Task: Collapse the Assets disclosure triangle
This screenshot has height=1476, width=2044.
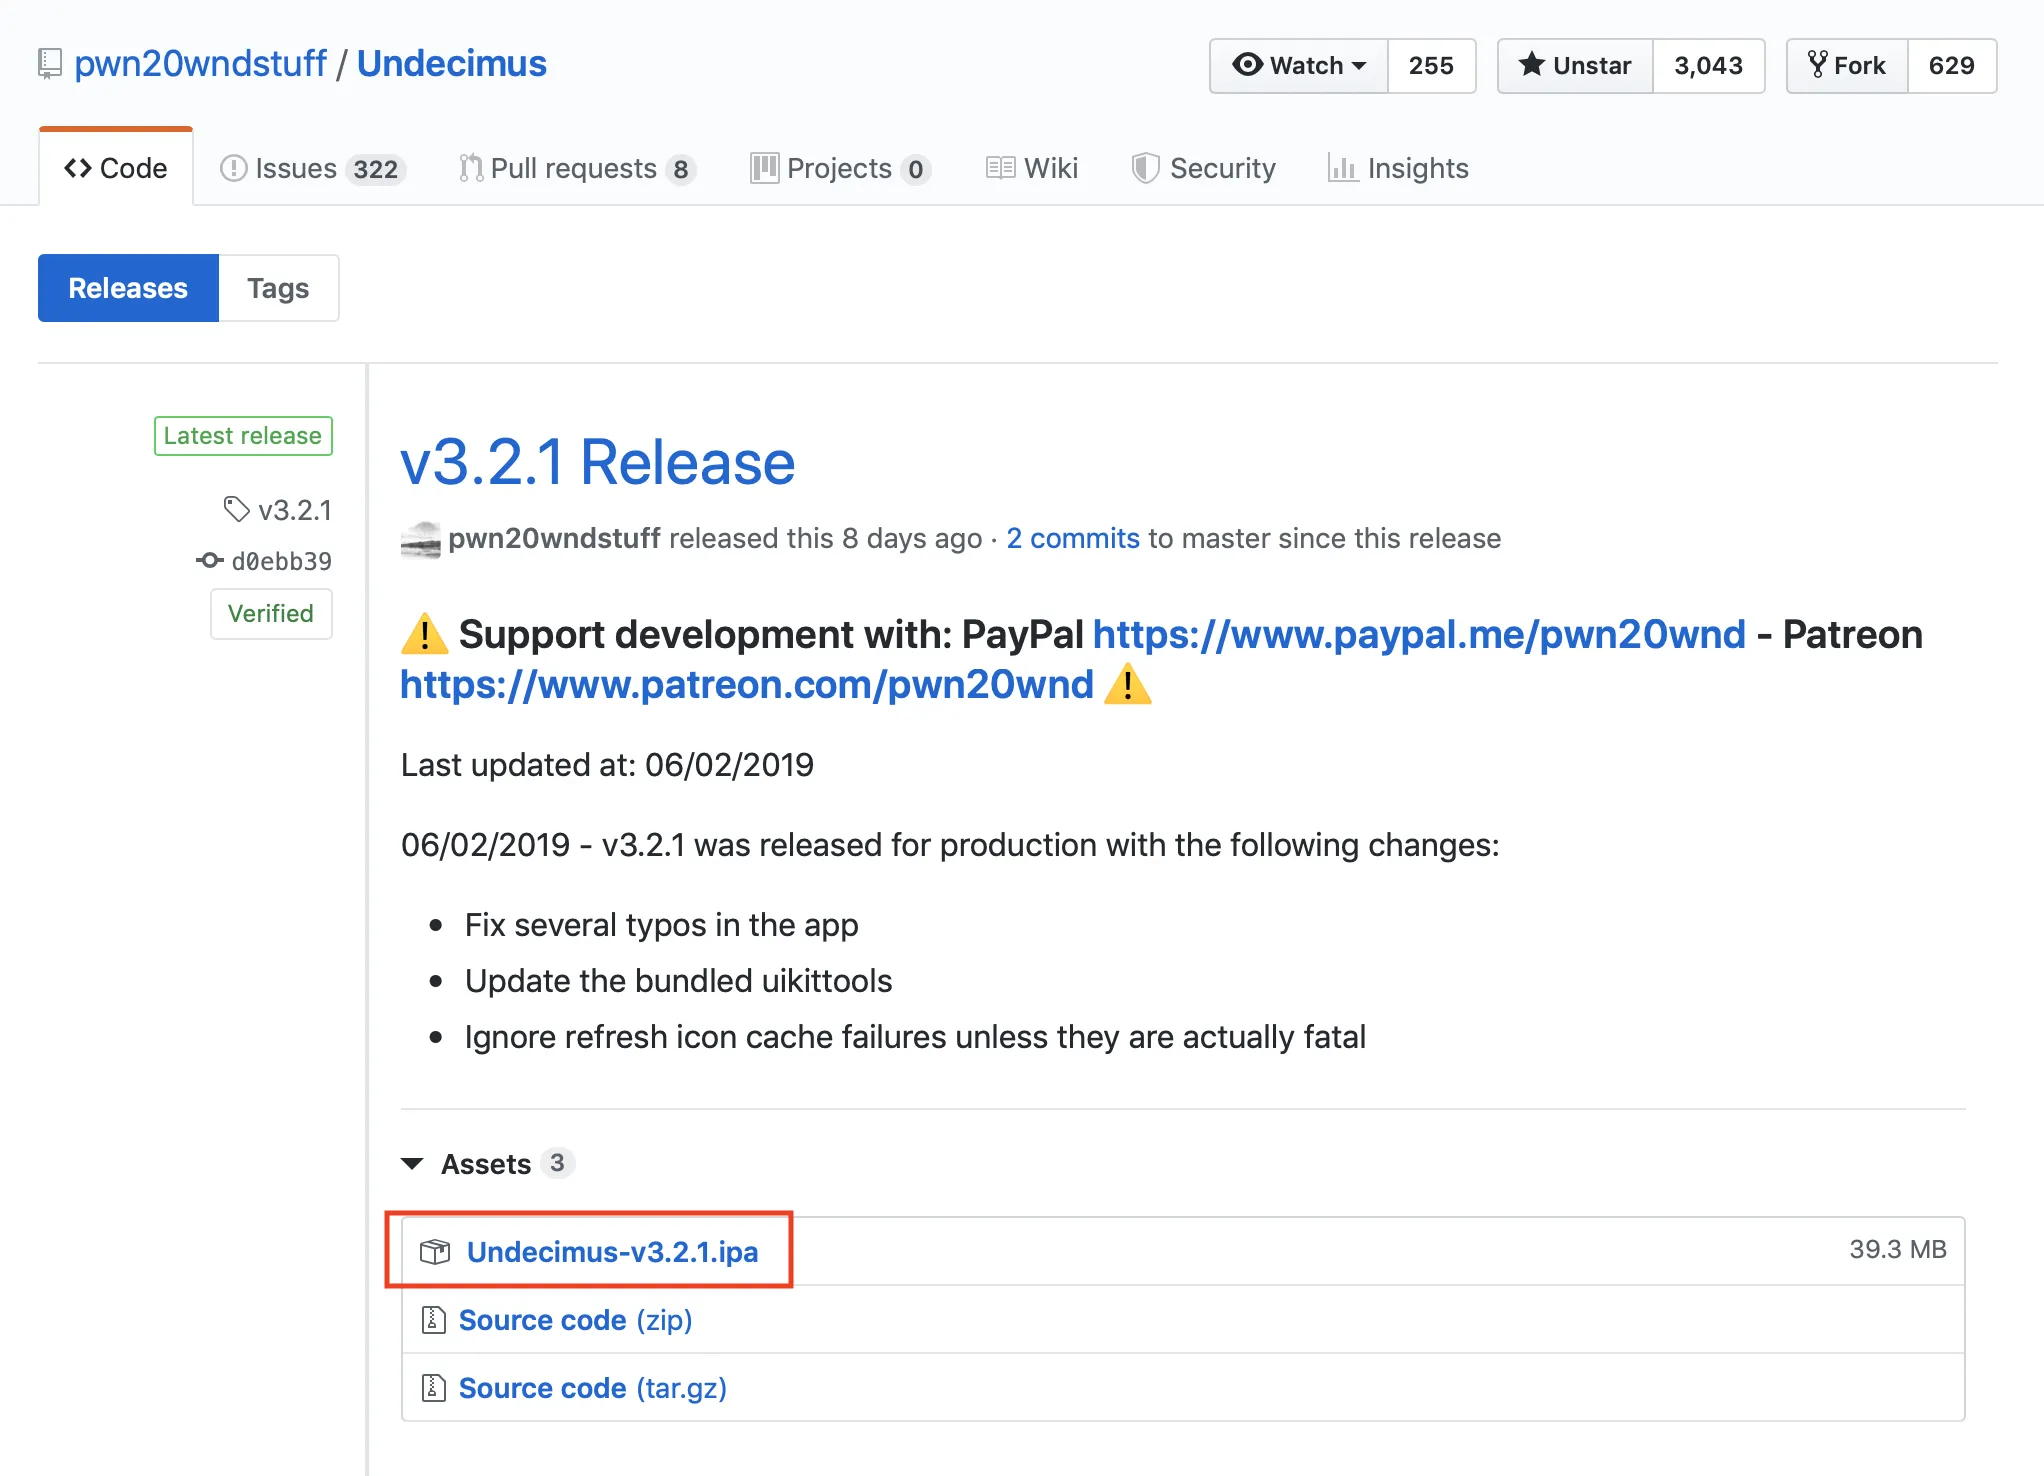Action: point(412,1164)
